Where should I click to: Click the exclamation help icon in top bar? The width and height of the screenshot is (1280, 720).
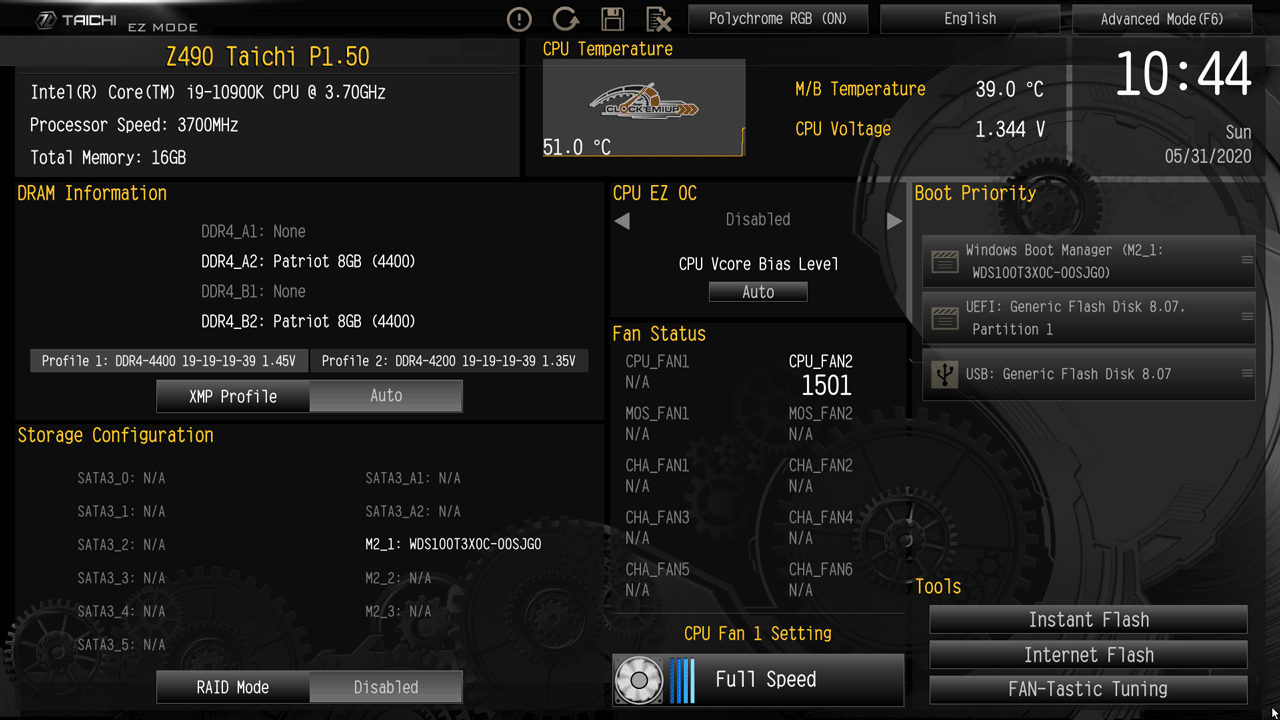(519, 19)
